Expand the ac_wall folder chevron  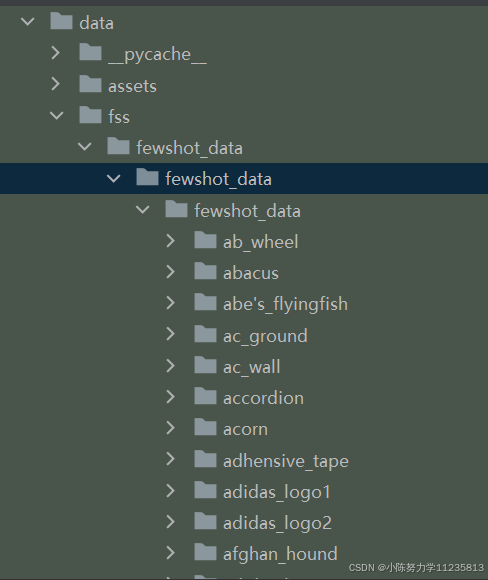[171, 366]
